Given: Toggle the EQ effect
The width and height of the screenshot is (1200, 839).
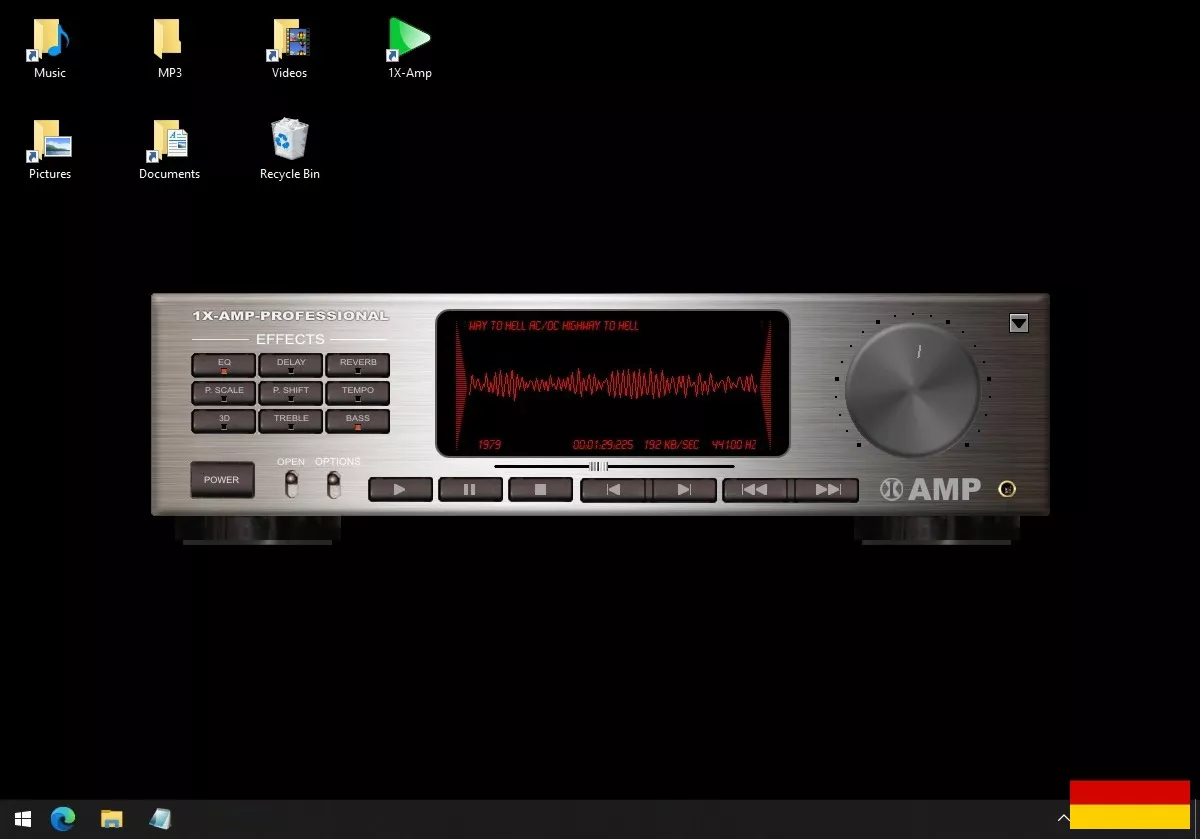Looking at the screenshot, I should tap(224, 365).
